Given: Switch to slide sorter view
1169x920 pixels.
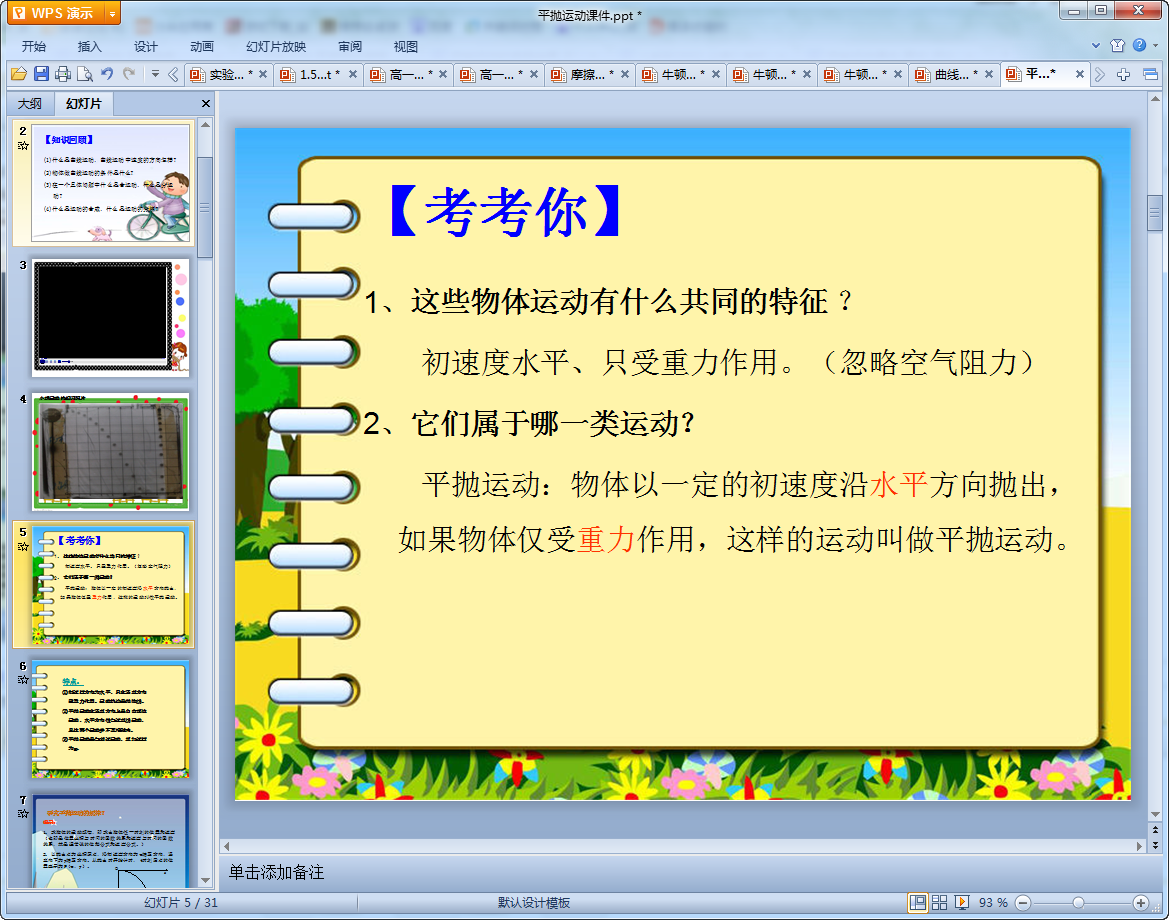Looking at the screenshot, I should [940, 902].
